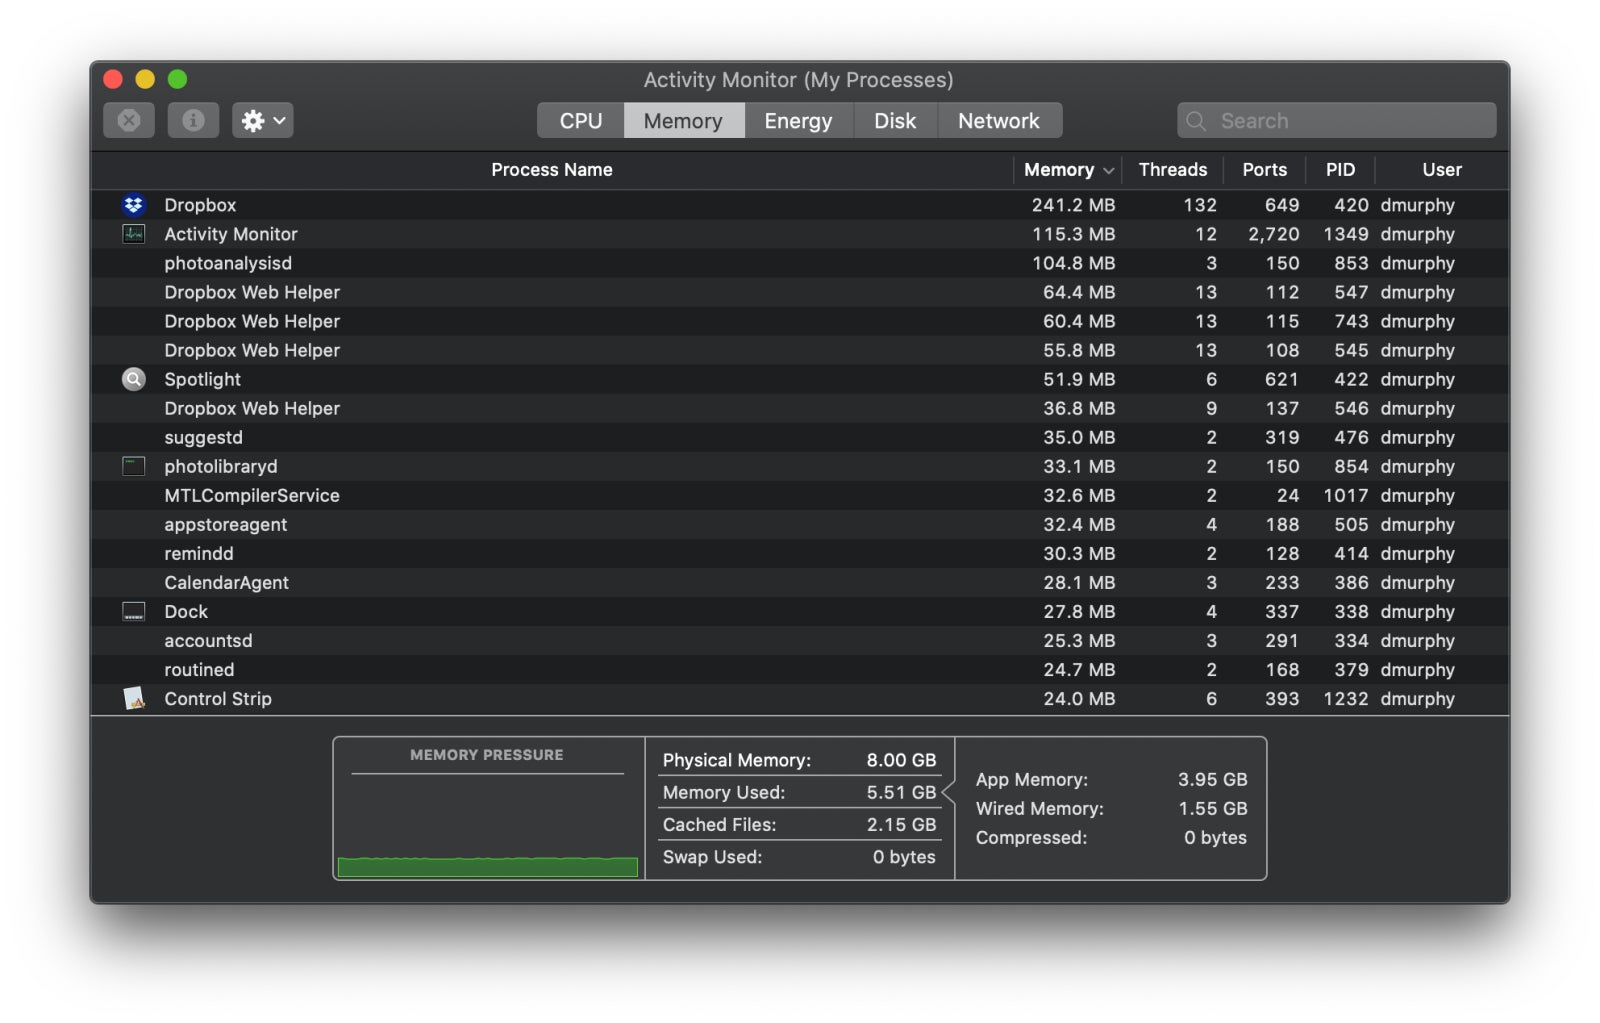The height and width of the screenshot is (1023, 1600).
Task: Click the 241.2 MB memory value
Action: coord(1073,205)
